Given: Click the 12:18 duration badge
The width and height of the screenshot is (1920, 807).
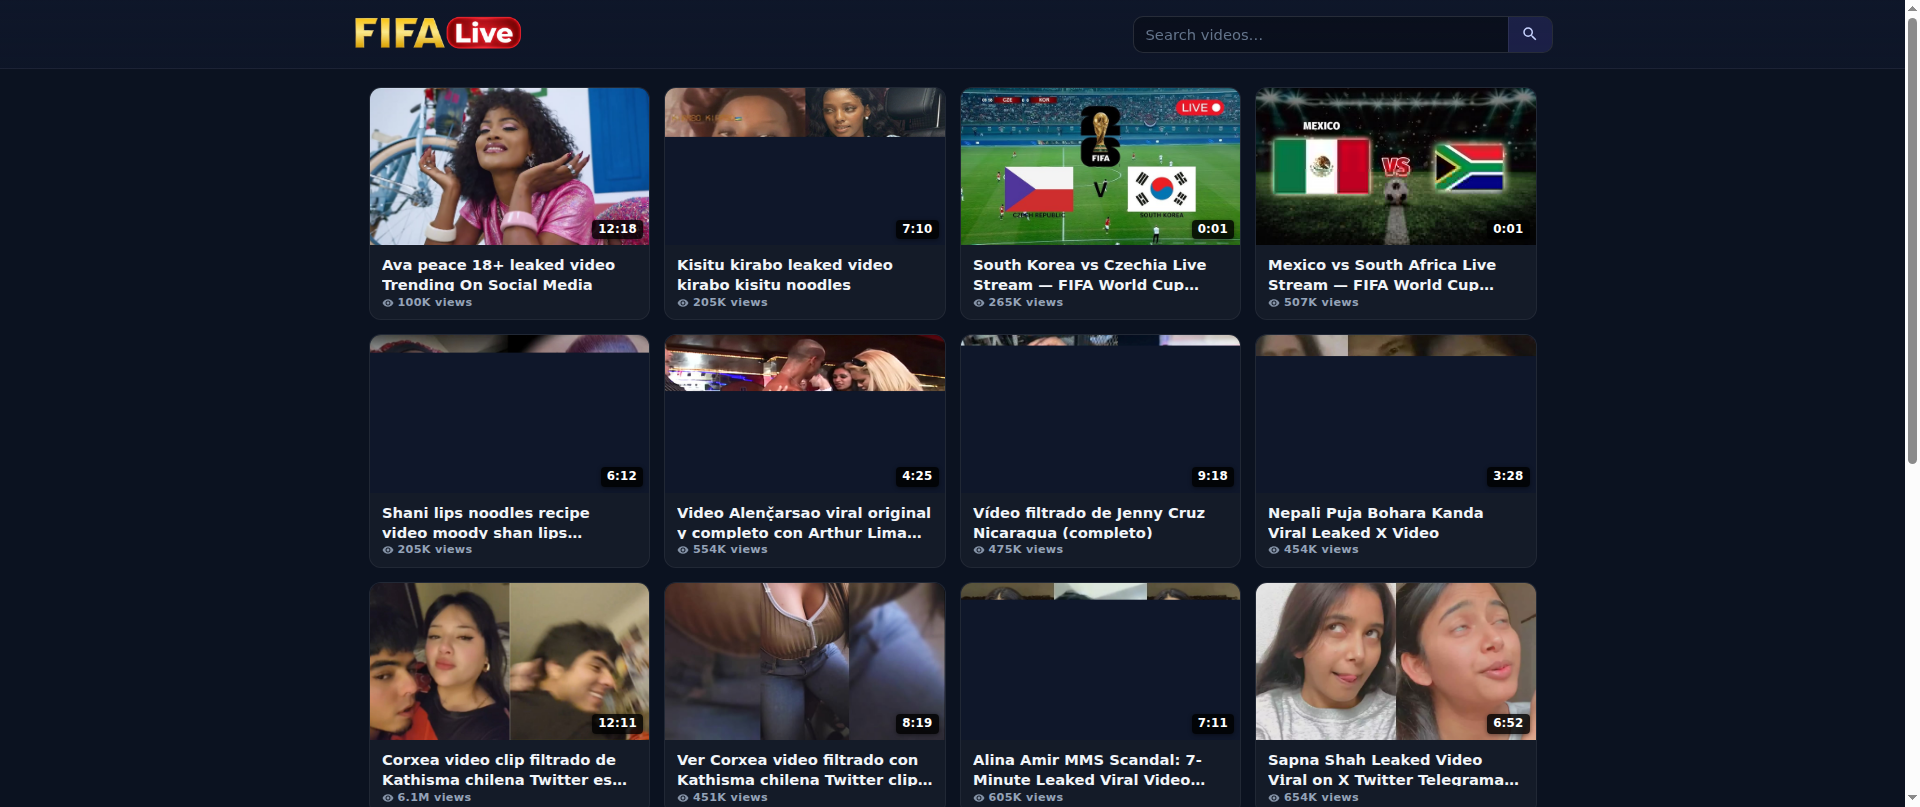Looking at the screenshot, I should pos(617,229).
